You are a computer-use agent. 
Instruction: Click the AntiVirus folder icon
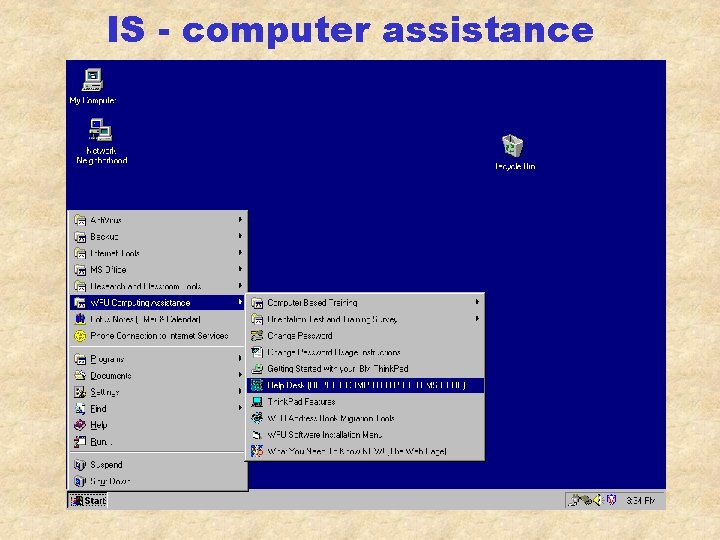pos(80,220)
